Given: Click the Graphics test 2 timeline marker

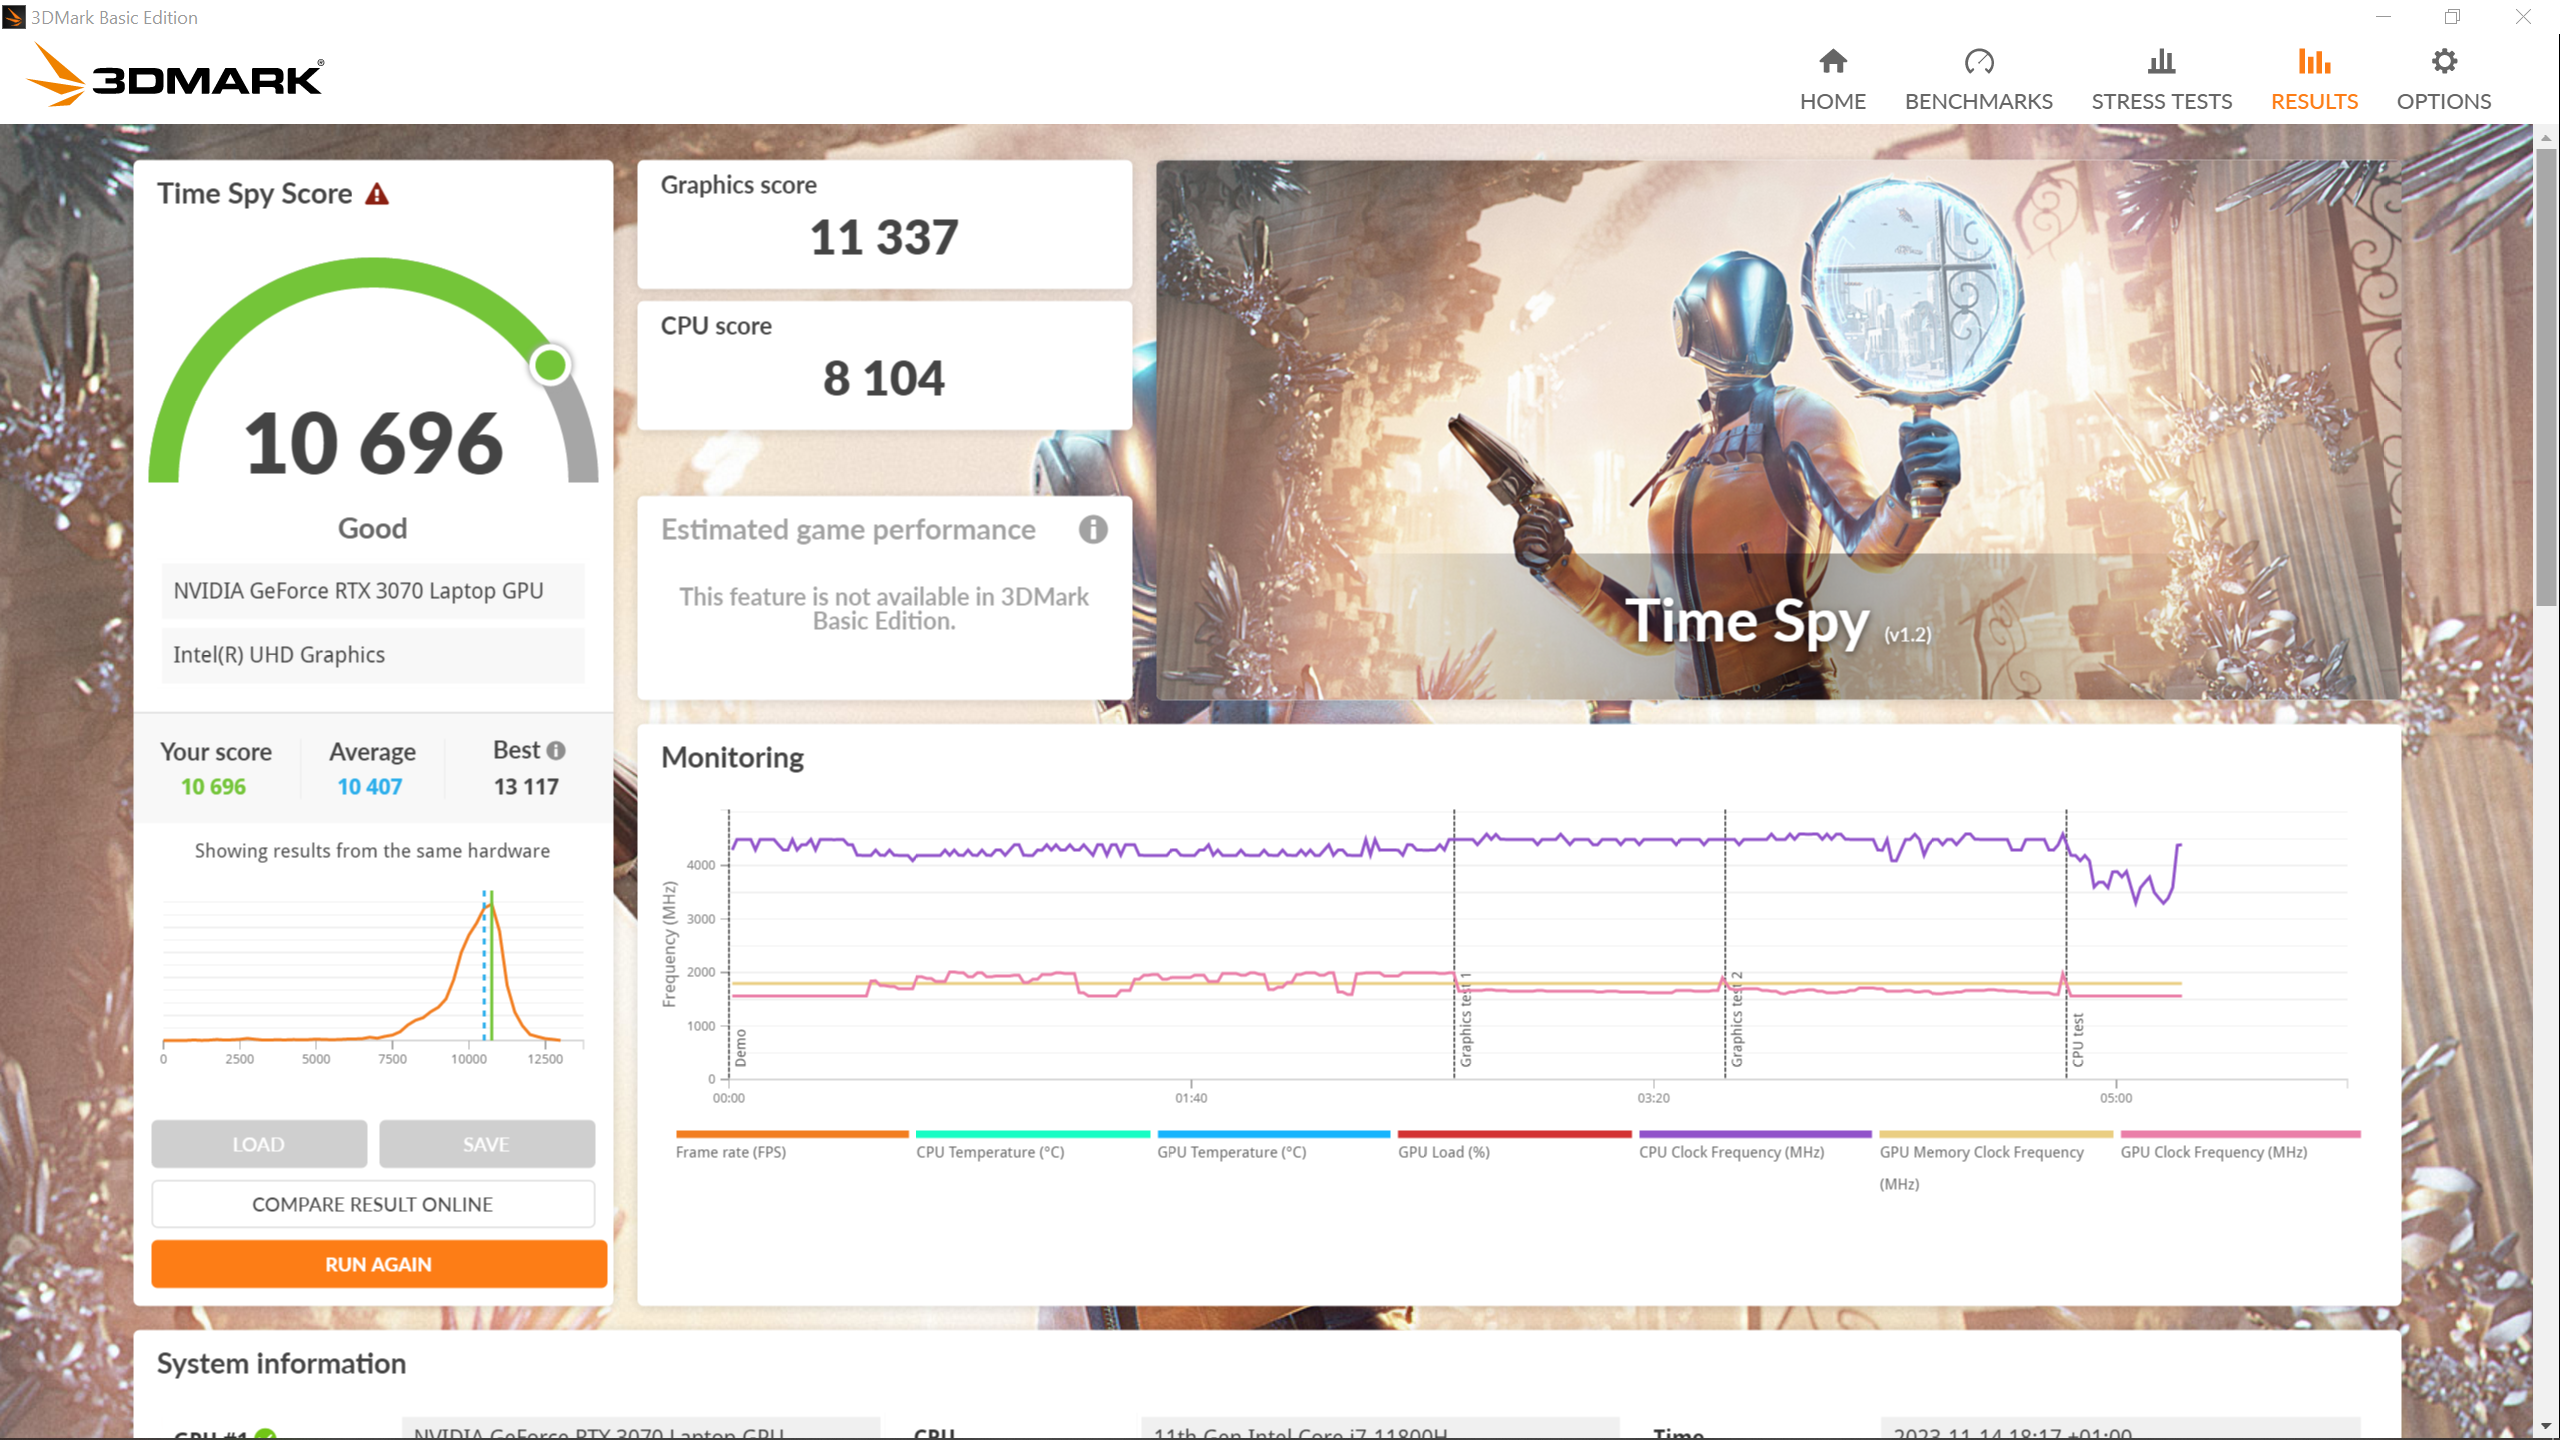Looking at the screenshot, I should tap(1737, 1020).
